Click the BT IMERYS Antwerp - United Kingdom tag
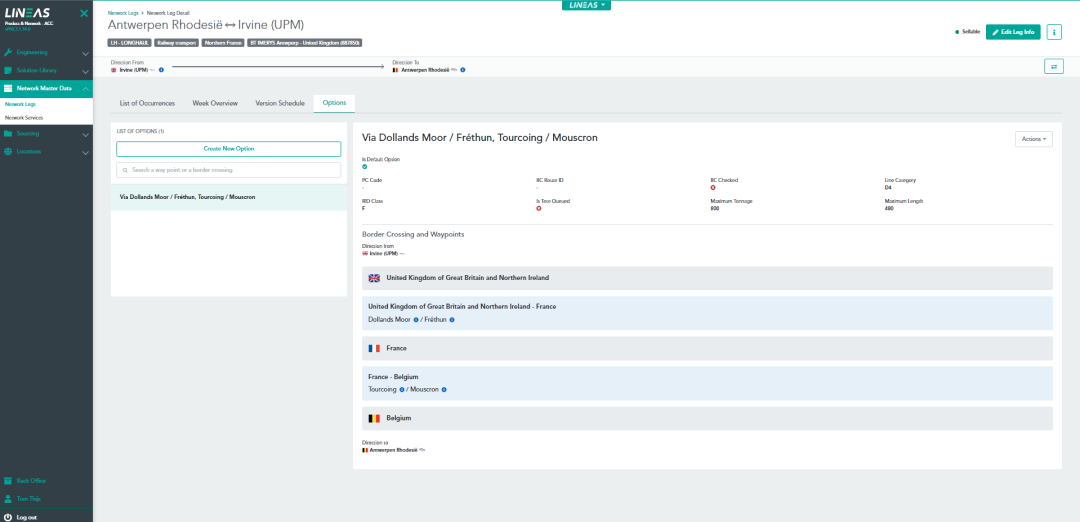Viewport: 1080px width, 522px height. (x=304, y=43)
